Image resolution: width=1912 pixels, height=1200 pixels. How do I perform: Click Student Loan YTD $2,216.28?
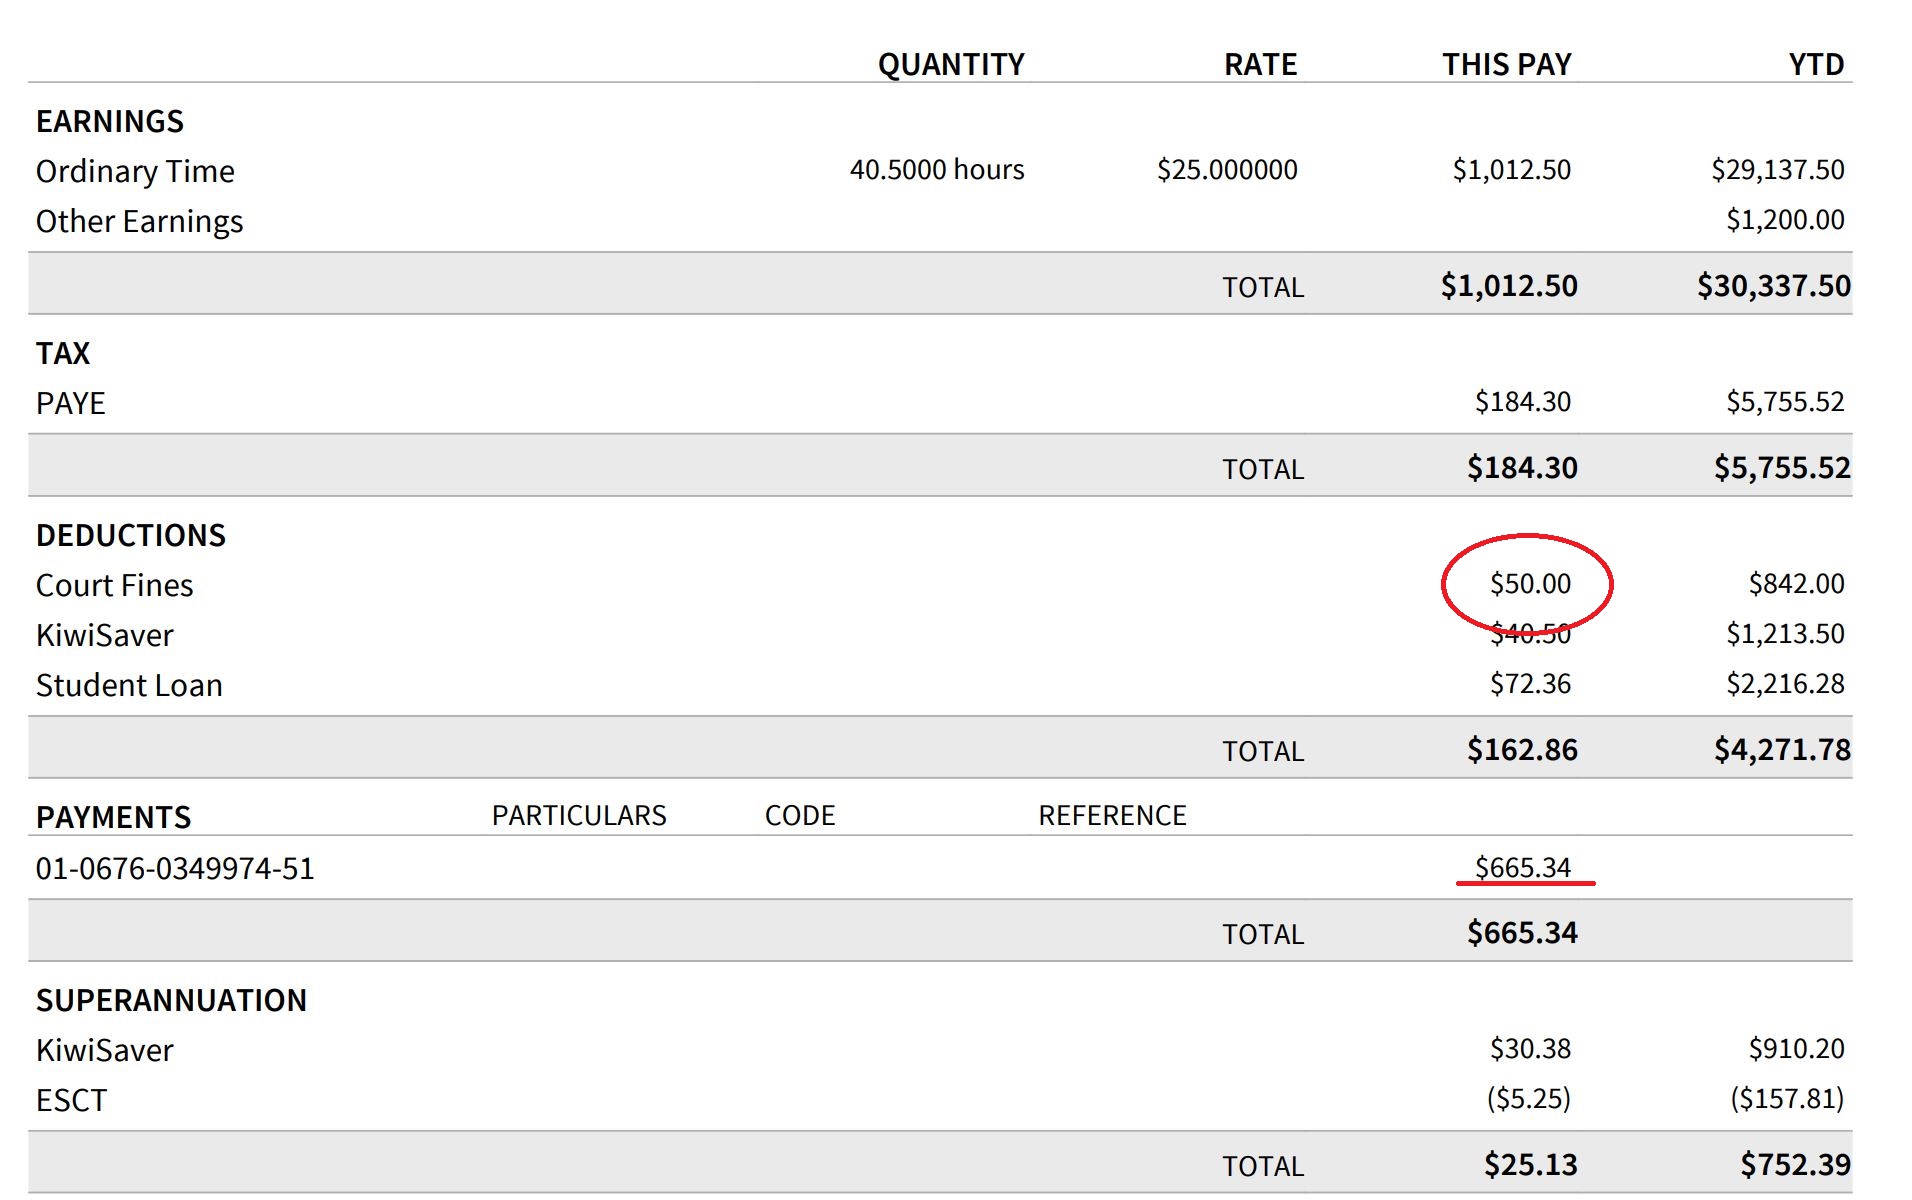point(1785,683)
